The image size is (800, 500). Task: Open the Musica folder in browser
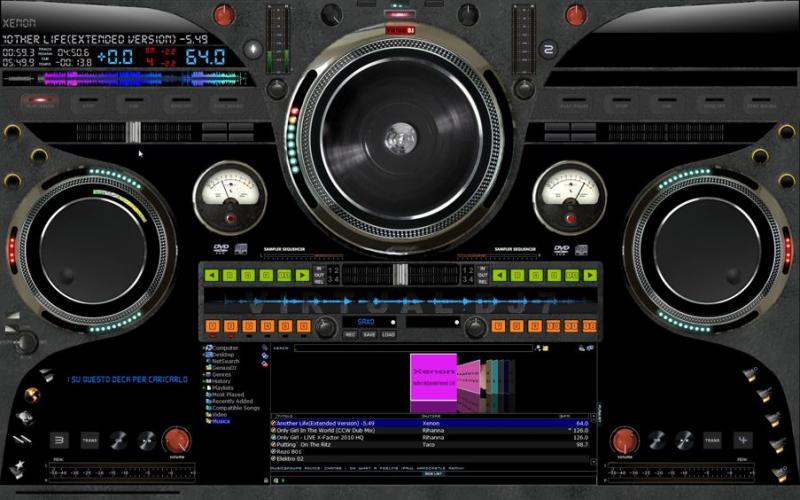(222, 420)
